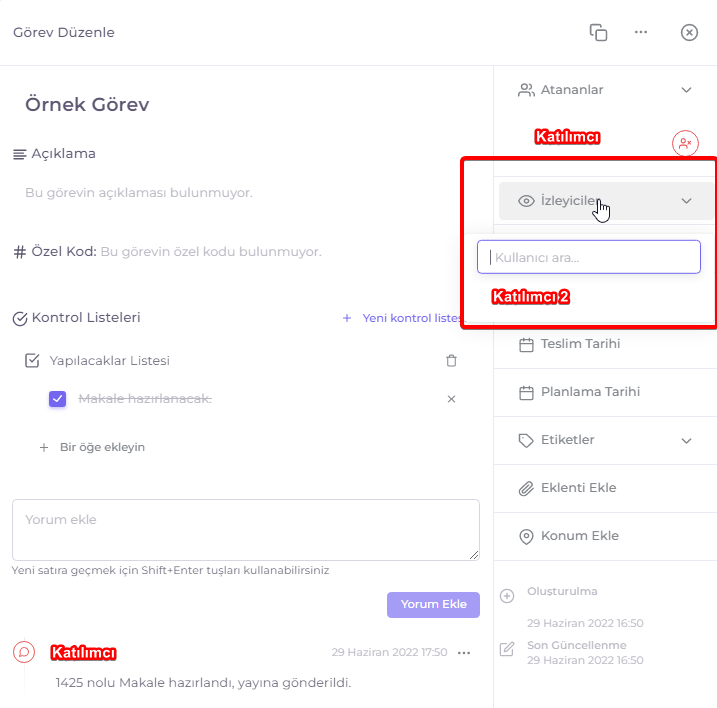Screen dimensions: 717x708
Task: Delete Yapılacaklar Listesi with the trash icon
Action: coord(451,360)
